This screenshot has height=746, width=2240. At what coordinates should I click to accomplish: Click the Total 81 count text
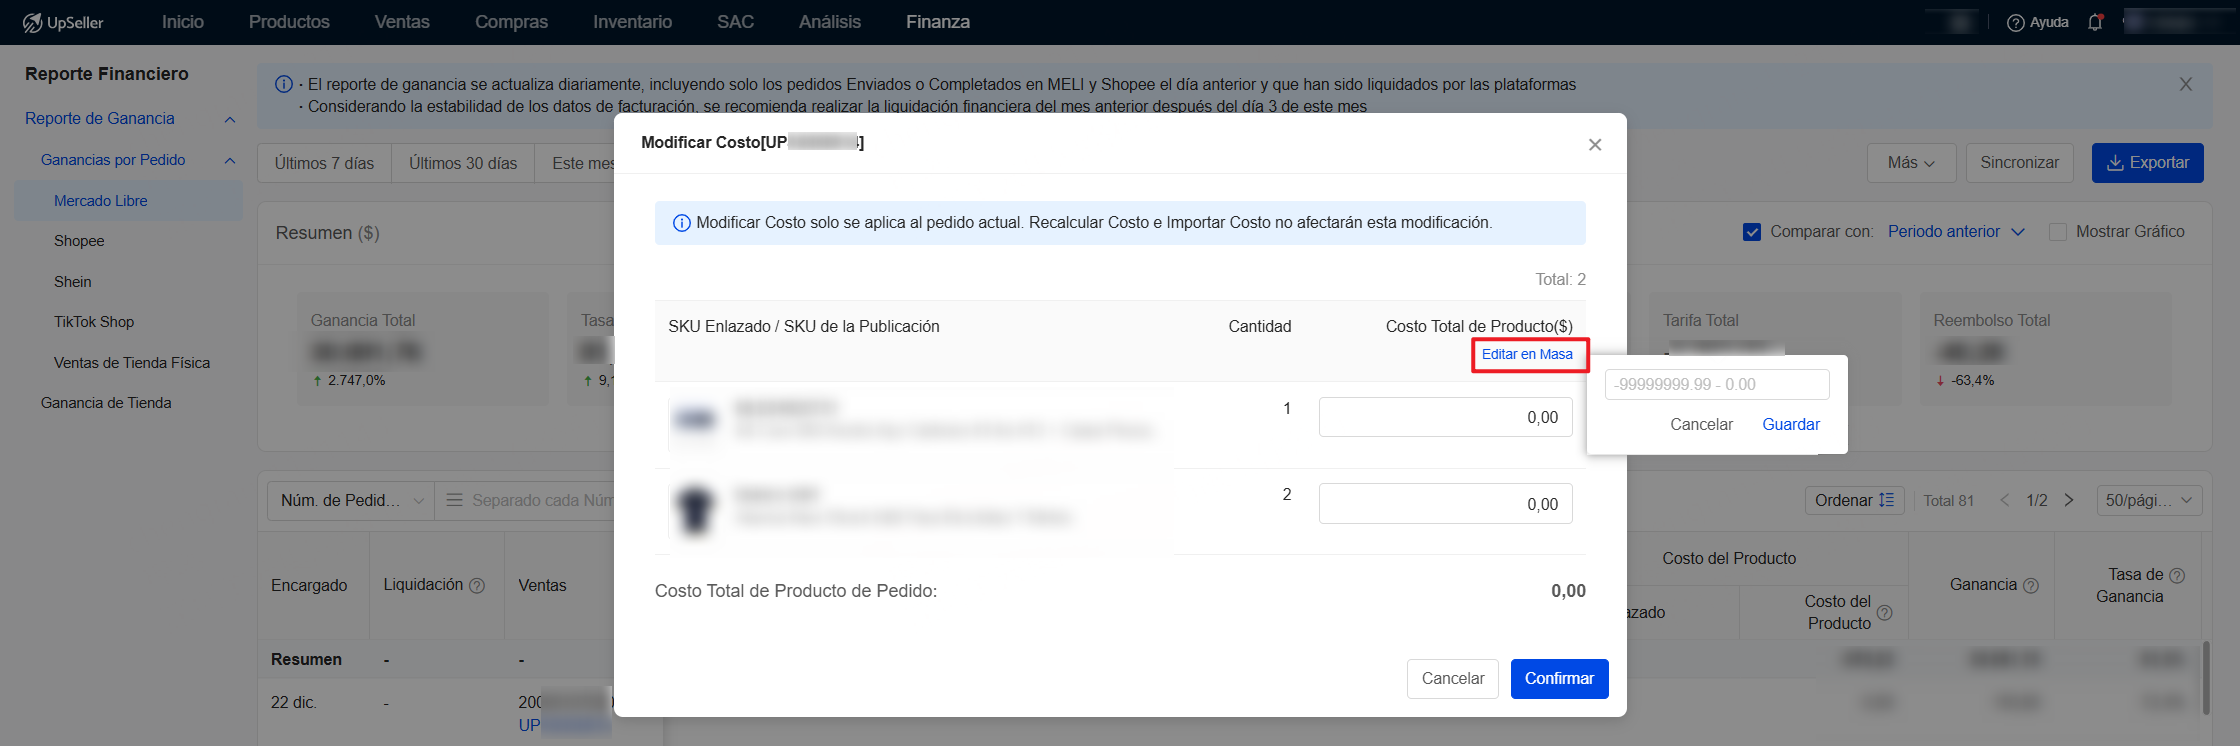[1948, 500]
